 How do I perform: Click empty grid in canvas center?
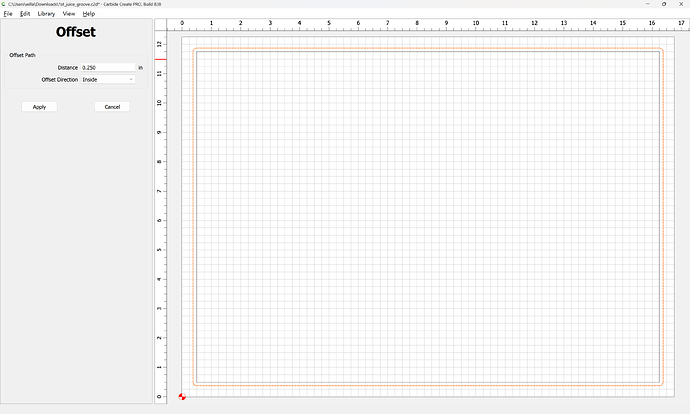428,218
